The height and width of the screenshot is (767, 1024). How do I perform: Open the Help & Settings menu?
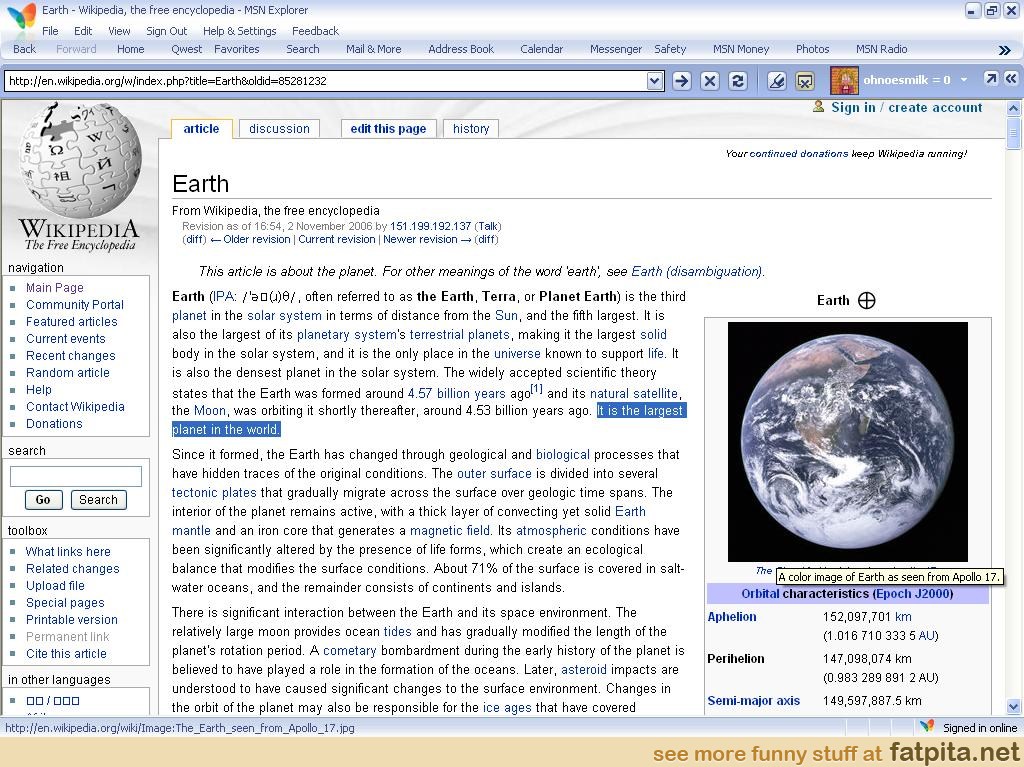point(239,31)
